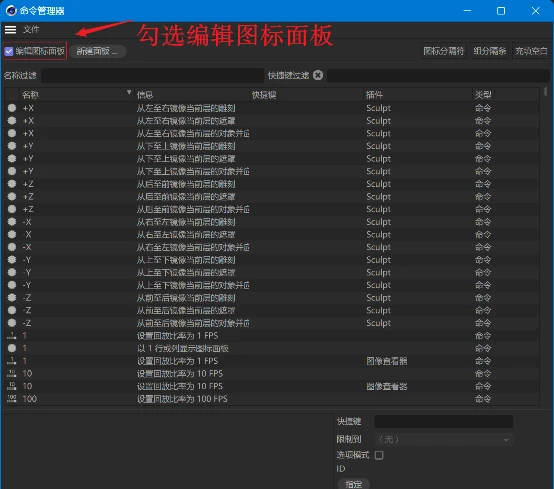Image resolution: width=554 pixels, height=489 pixels.
Task: Enable the 选项模式 checkbox
Action: tap(379, 455)
